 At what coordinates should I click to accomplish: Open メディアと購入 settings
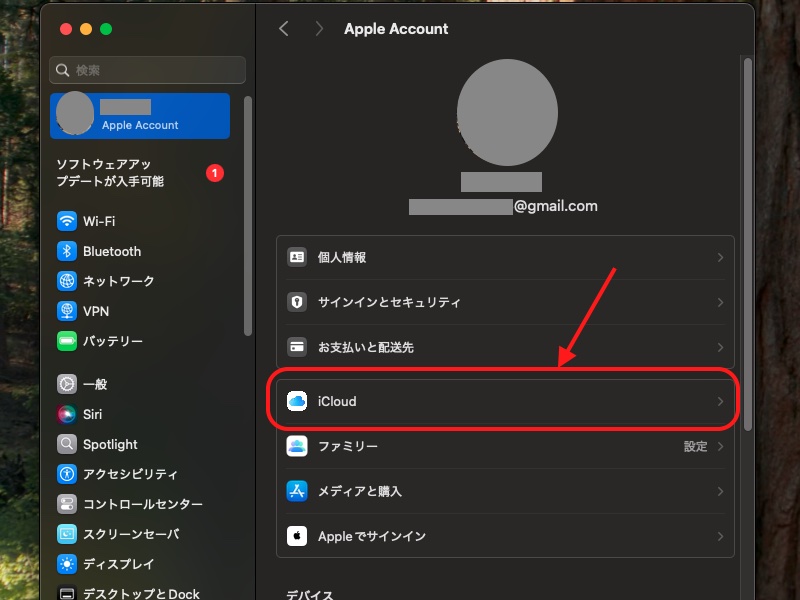click(x=503, y=491)
